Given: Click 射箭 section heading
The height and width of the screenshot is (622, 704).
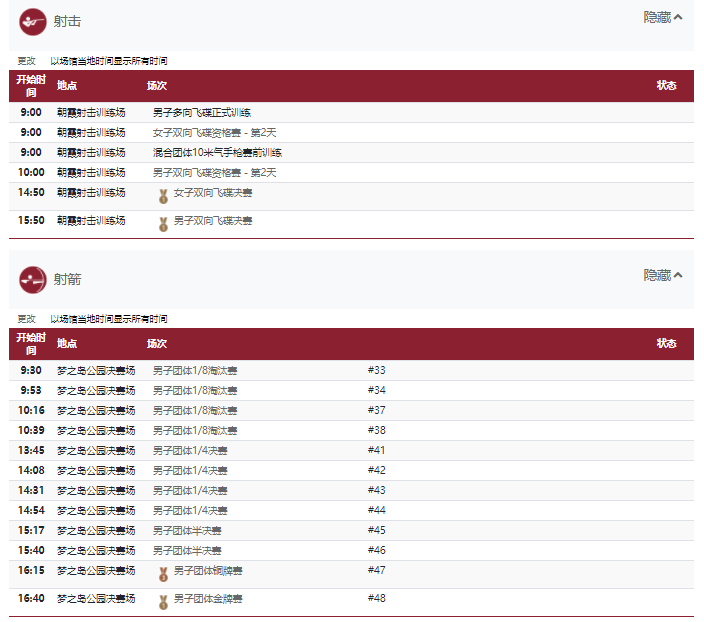Looking at the screenshot, I should pos(67,280).
